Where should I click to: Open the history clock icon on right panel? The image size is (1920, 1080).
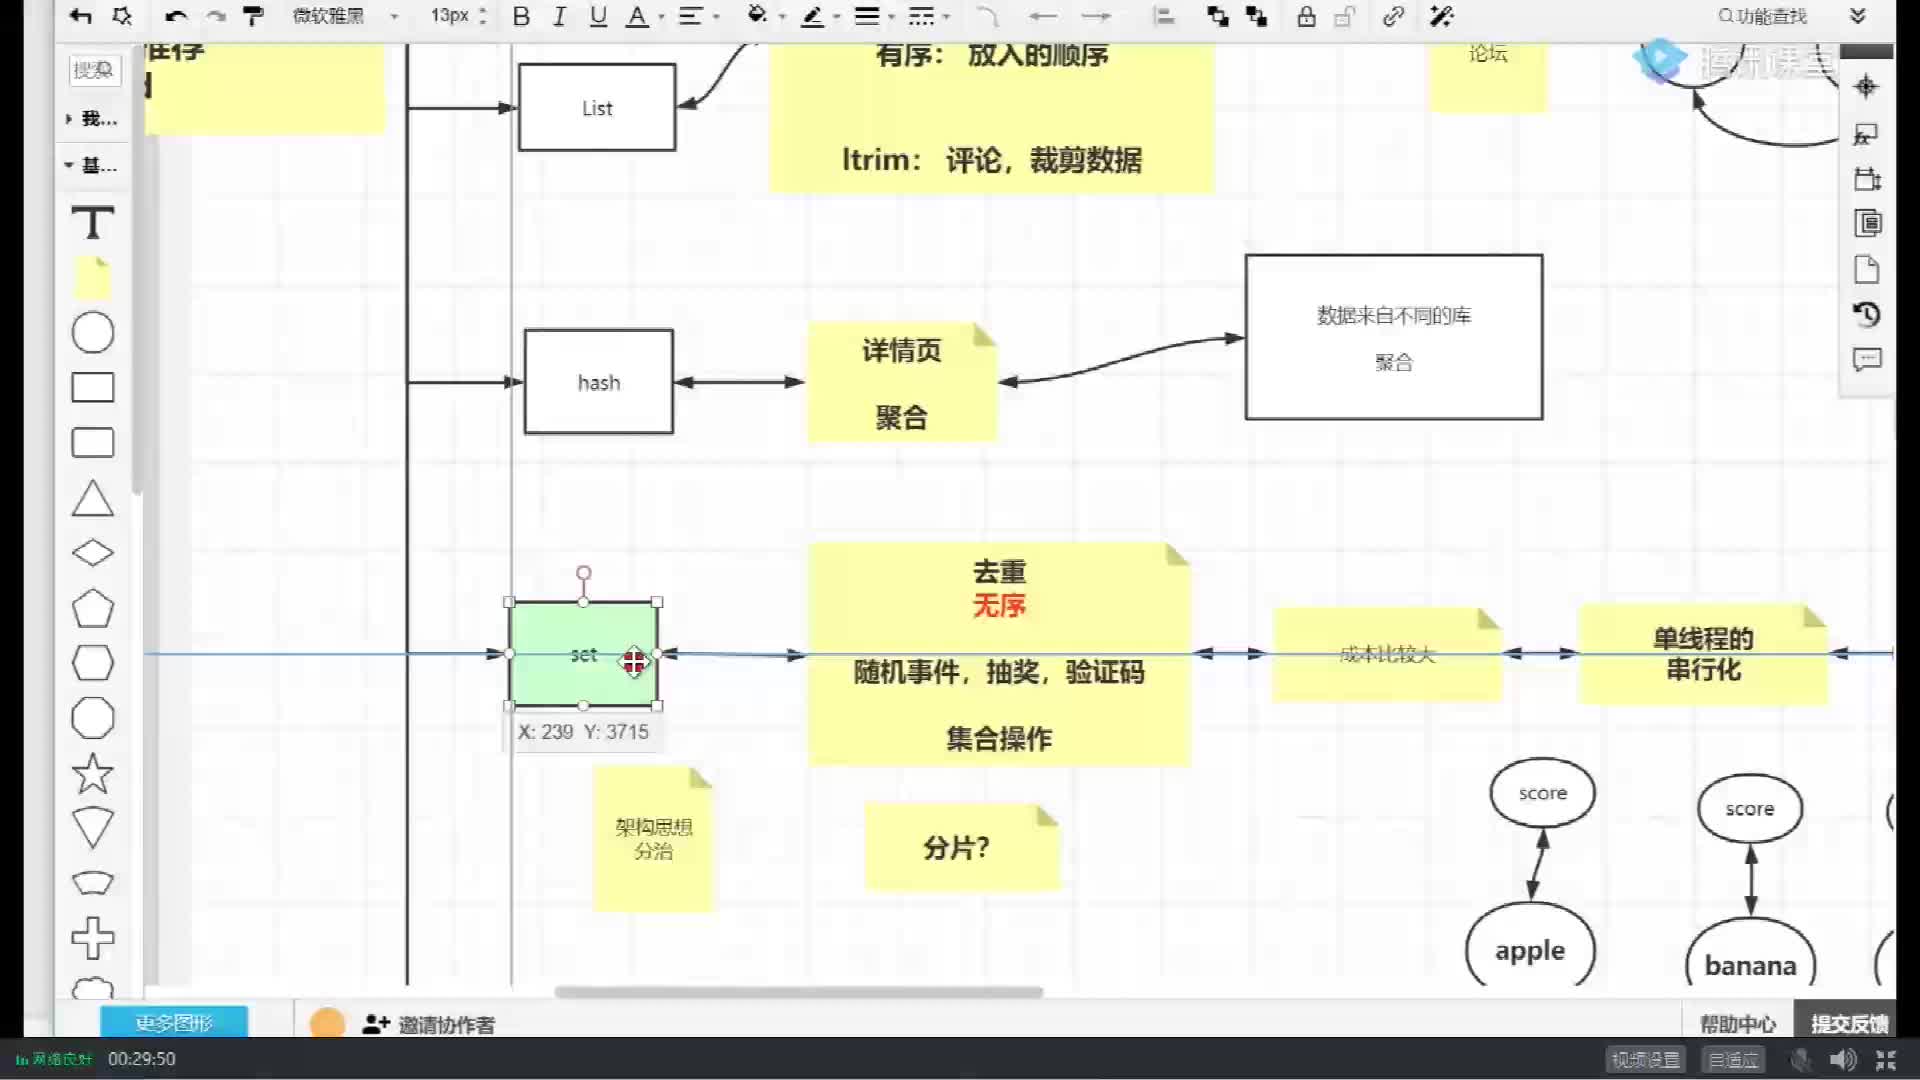tap(1867, 315)
